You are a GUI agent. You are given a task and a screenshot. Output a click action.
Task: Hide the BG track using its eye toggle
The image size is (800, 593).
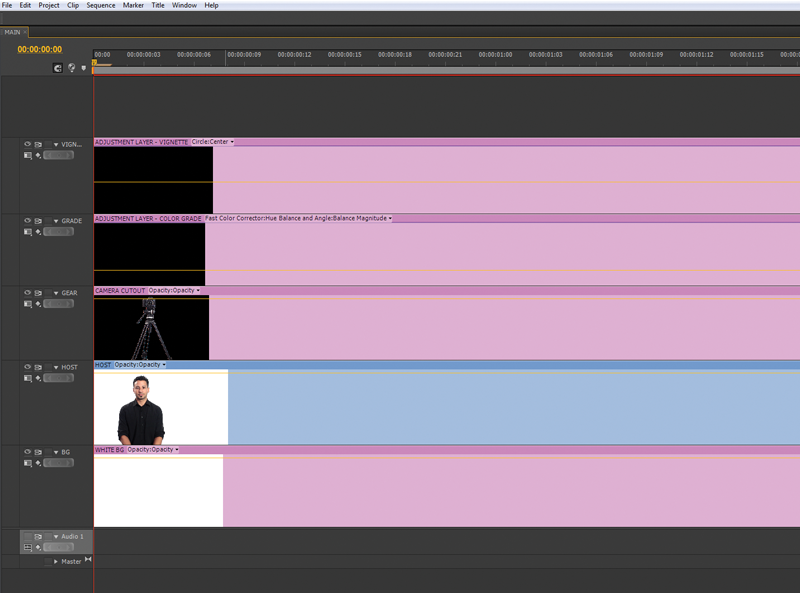tap(27, 452)
